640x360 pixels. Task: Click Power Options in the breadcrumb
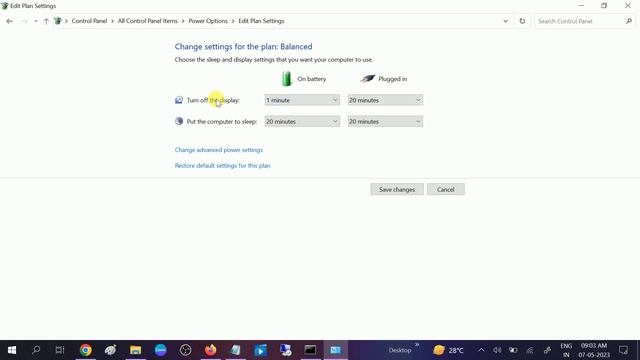coord(208,21)
